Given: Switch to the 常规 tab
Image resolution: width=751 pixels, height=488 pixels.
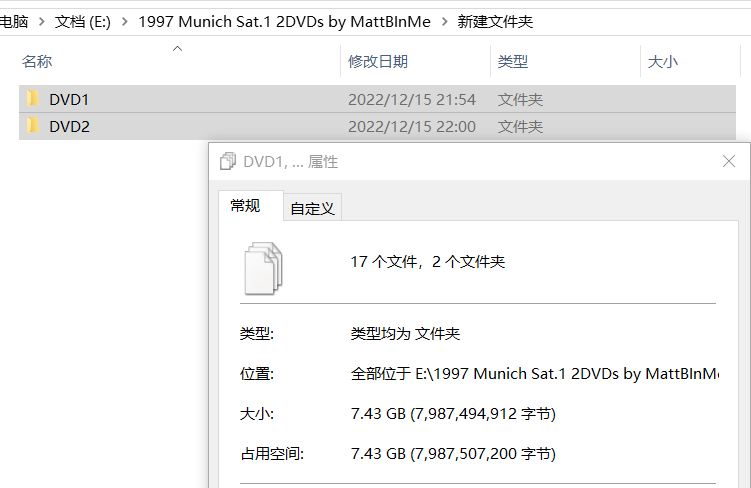Looking at the screenshot, I should (245, 206).
